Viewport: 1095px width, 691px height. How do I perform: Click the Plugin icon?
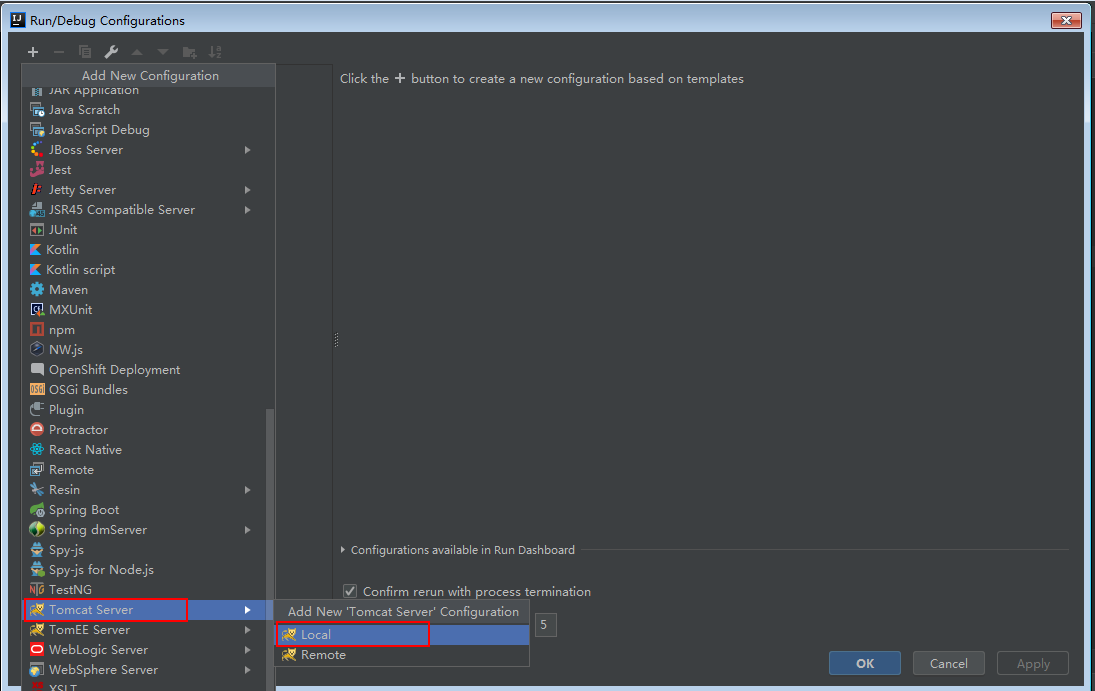[37, 409]
